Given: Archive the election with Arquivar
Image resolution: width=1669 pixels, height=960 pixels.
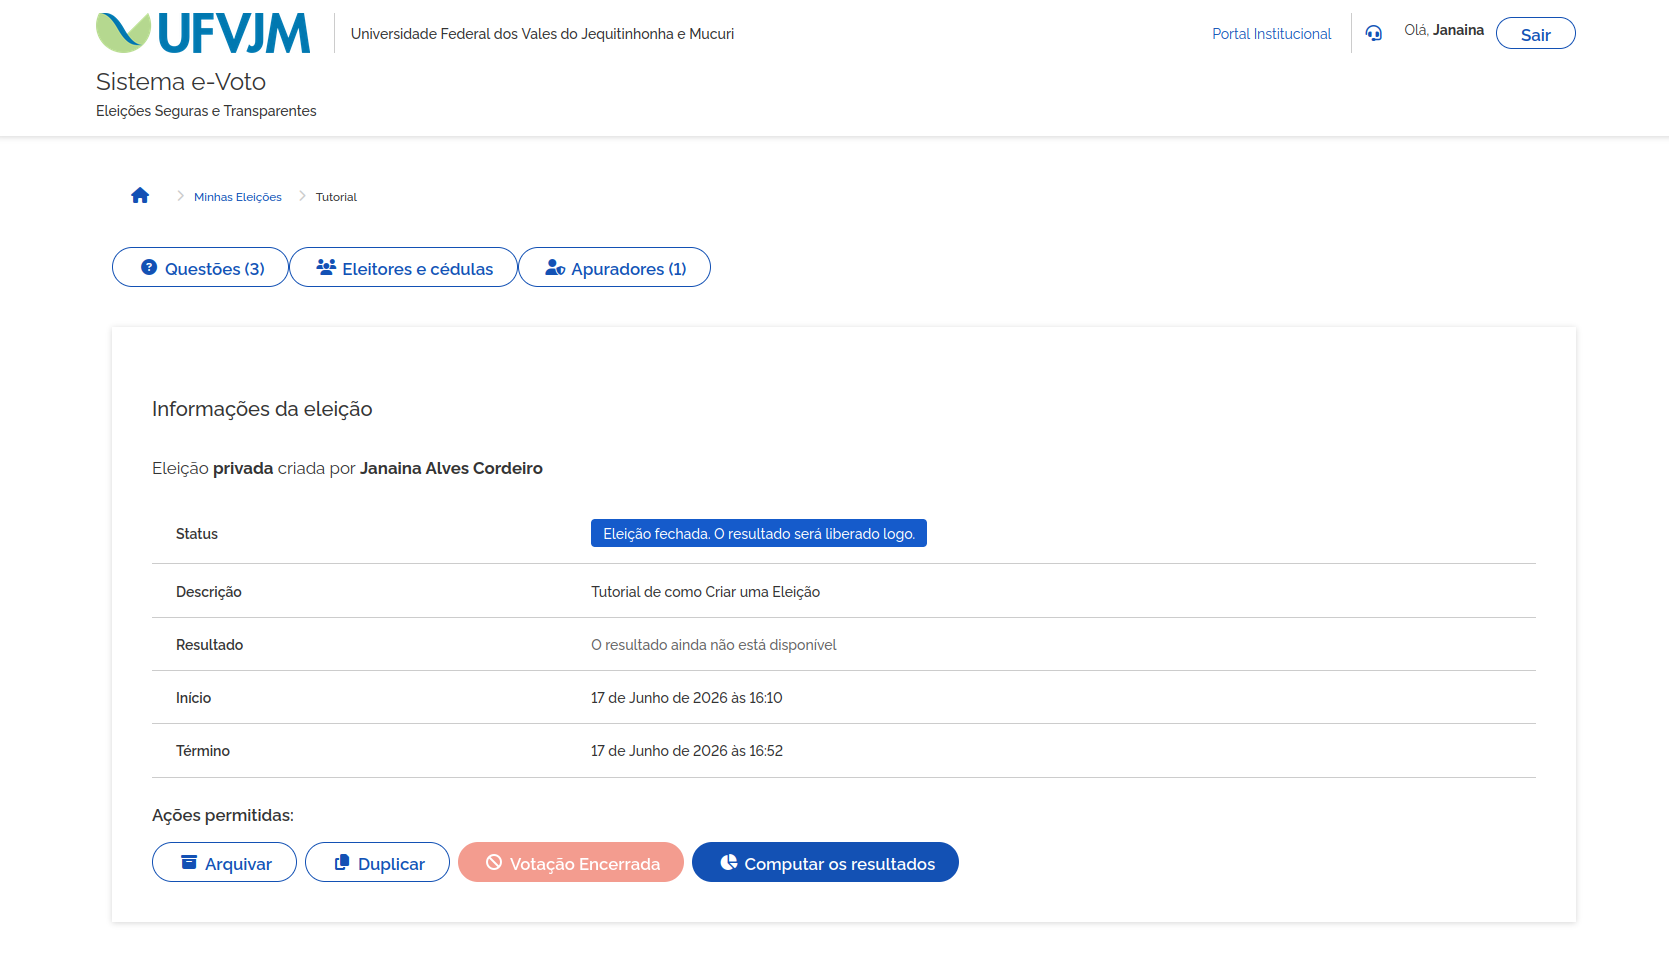Looking at the screenshot, I should pos(224,862).
